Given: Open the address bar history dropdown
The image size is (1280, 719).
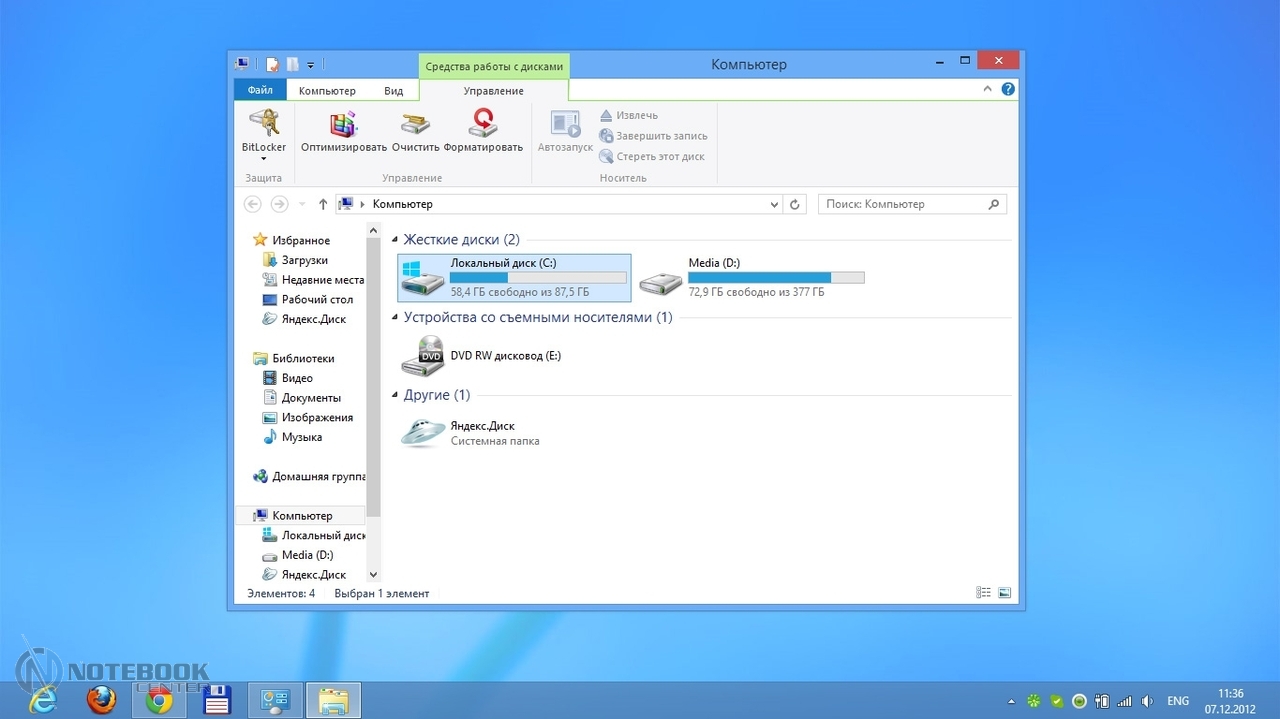Looking at the screenshot, I should coord(775,205).
